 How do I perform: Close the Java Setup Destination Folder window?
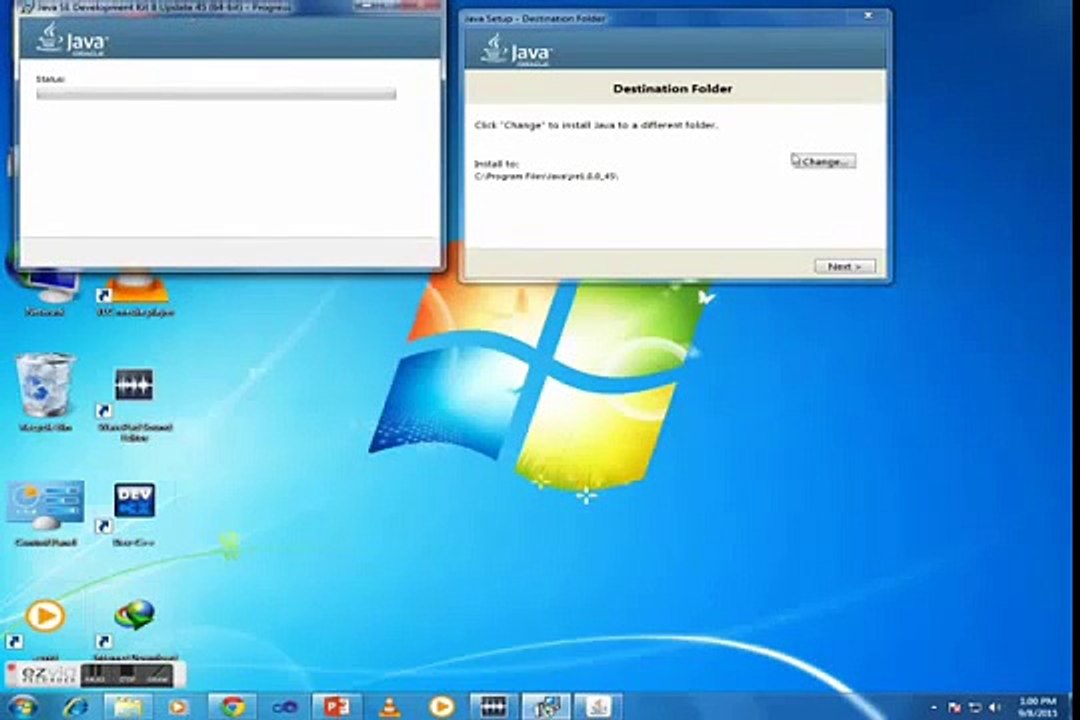869,15
